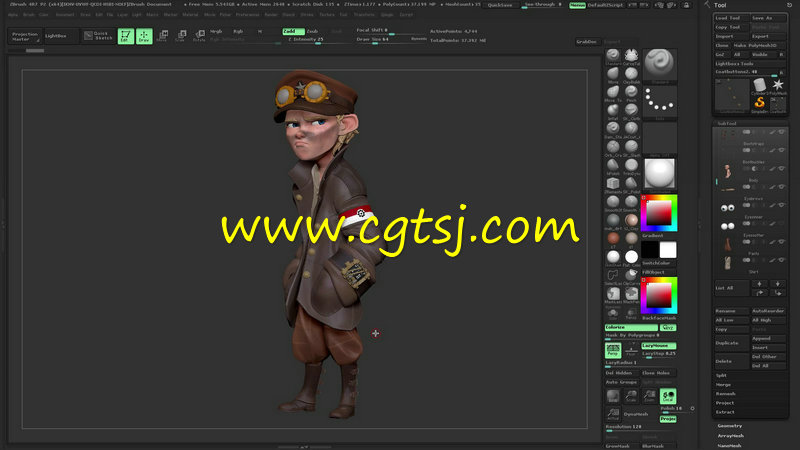Click the upper color picker square
The width and height of the screenshot is (800, 450).
click(659, 213)
